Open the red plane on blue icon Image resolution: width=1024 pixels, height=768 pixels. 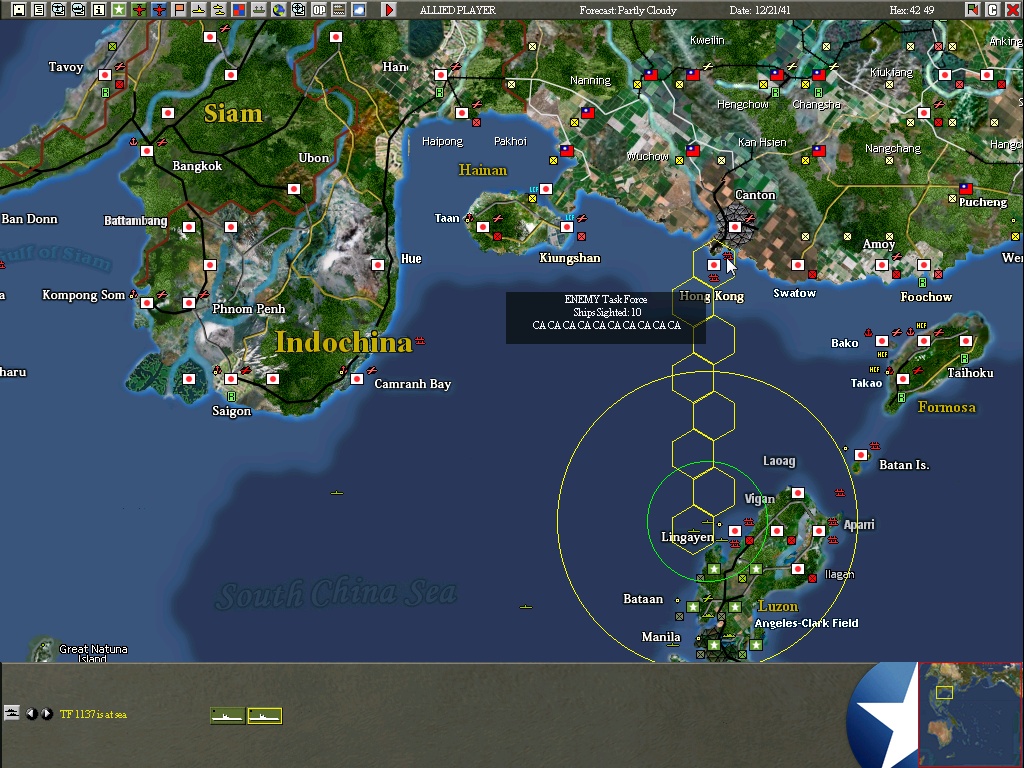click(x=159, y=10)
